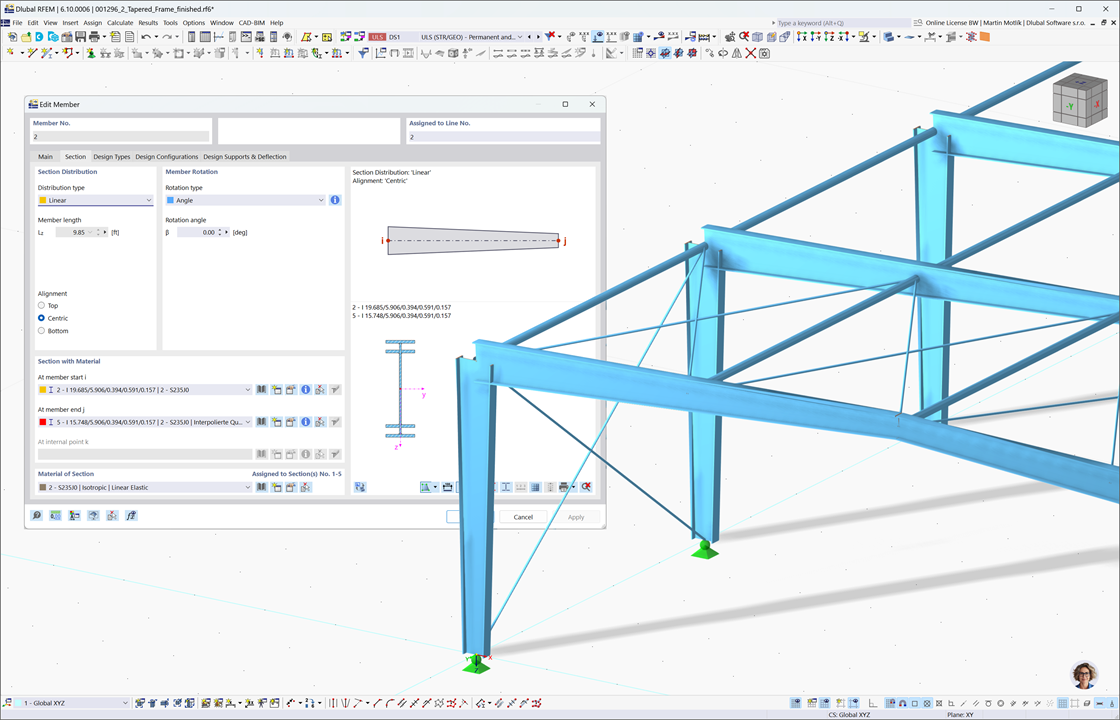Click the red delete-section icon under the preview

coord(586,487)
